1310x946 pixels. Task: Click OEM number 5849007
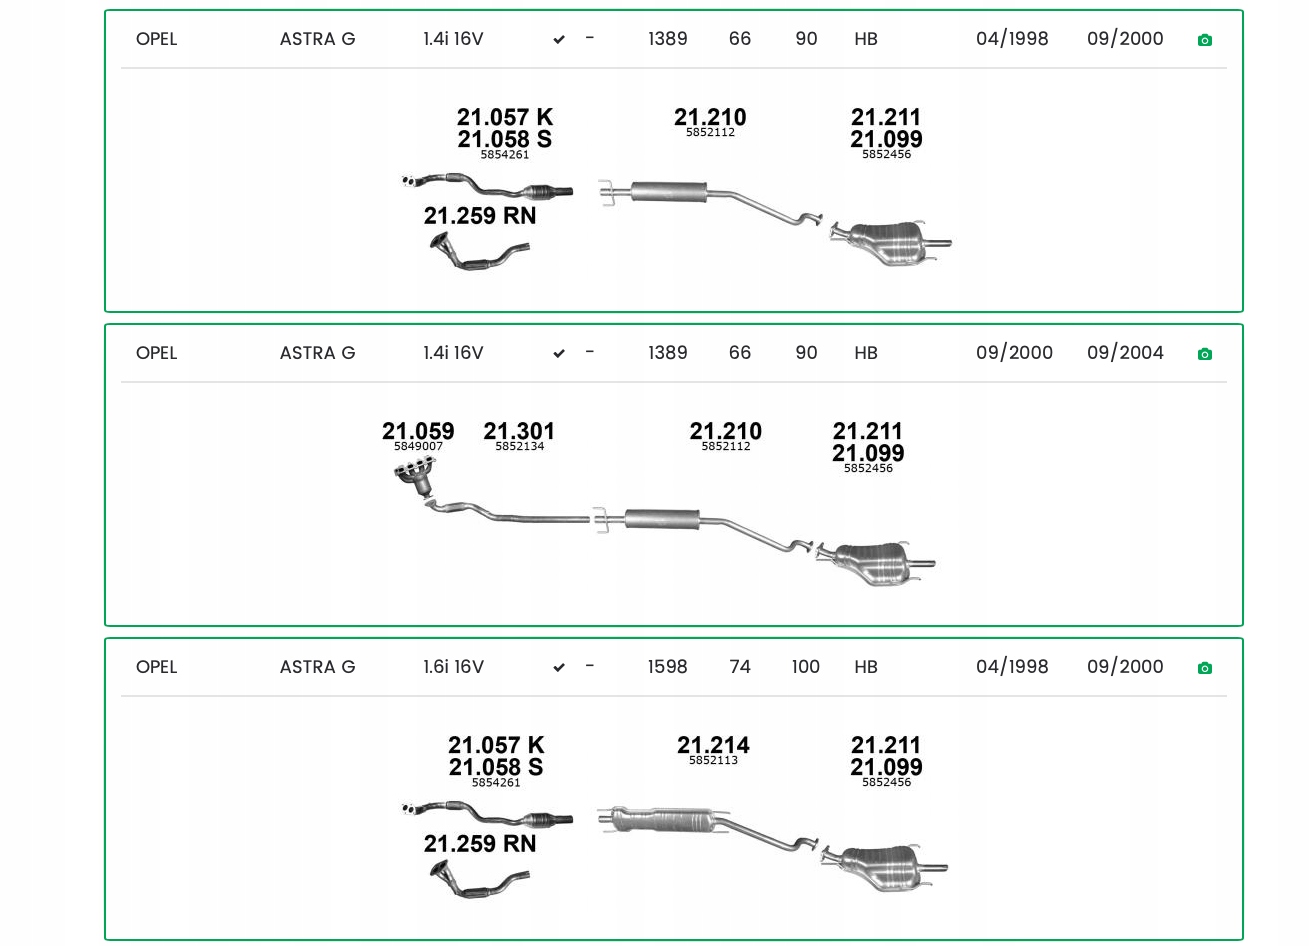(x=418, y=447)
